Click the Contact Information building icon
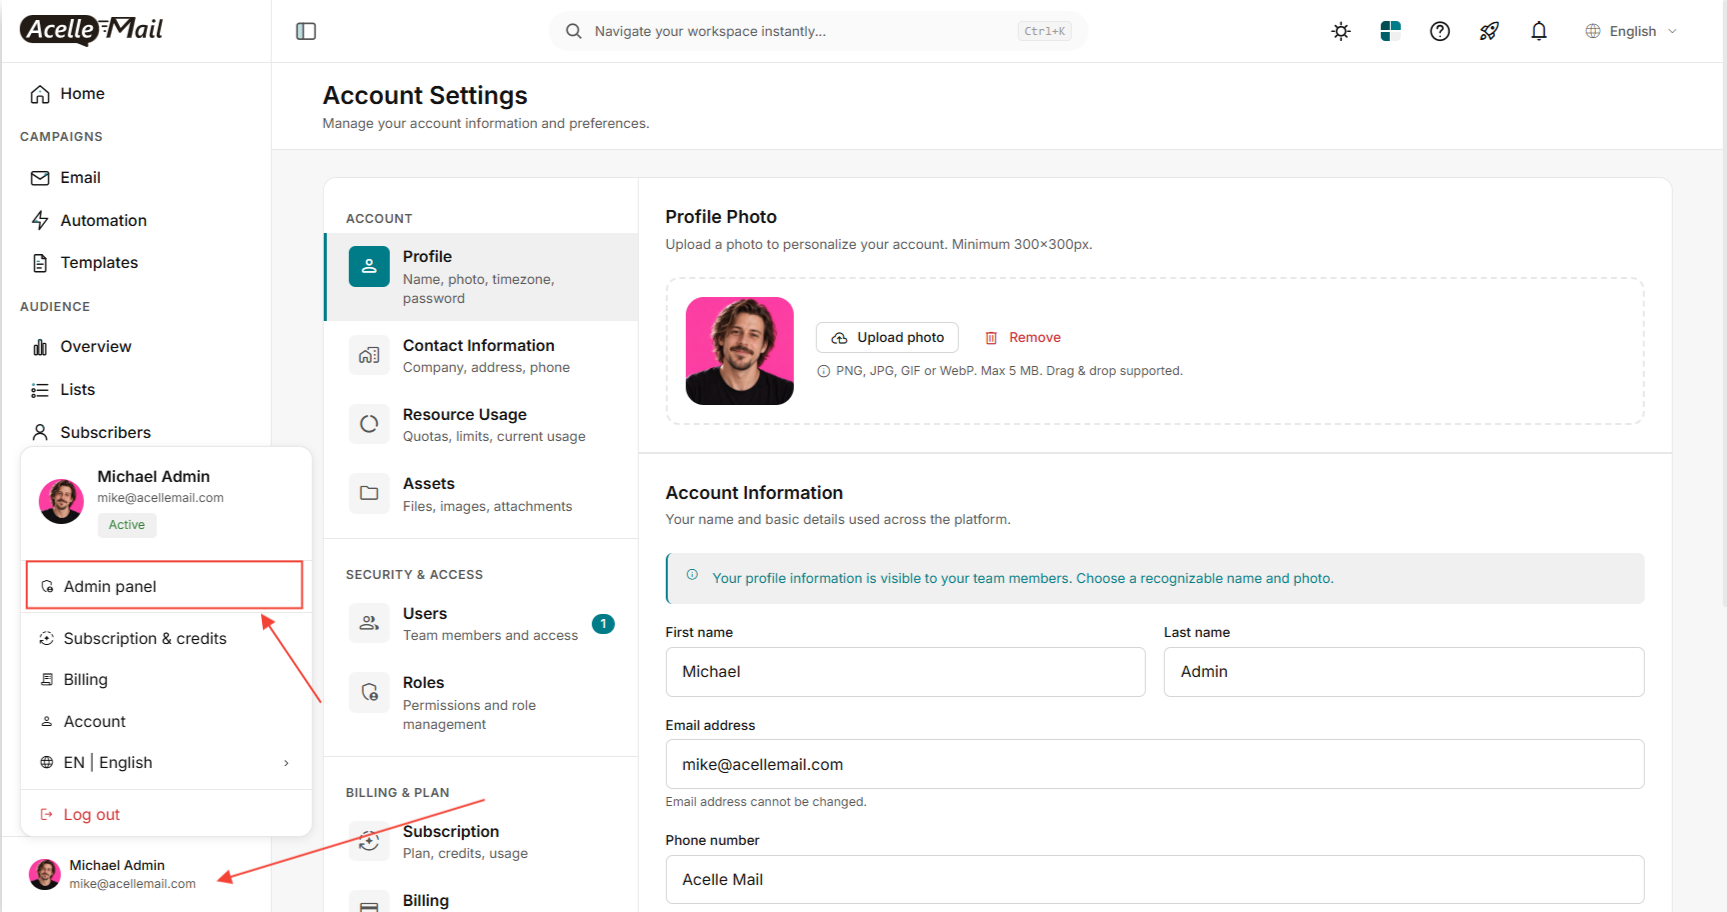The height and width of the screenshot is (912, 1727). [369, 355]
